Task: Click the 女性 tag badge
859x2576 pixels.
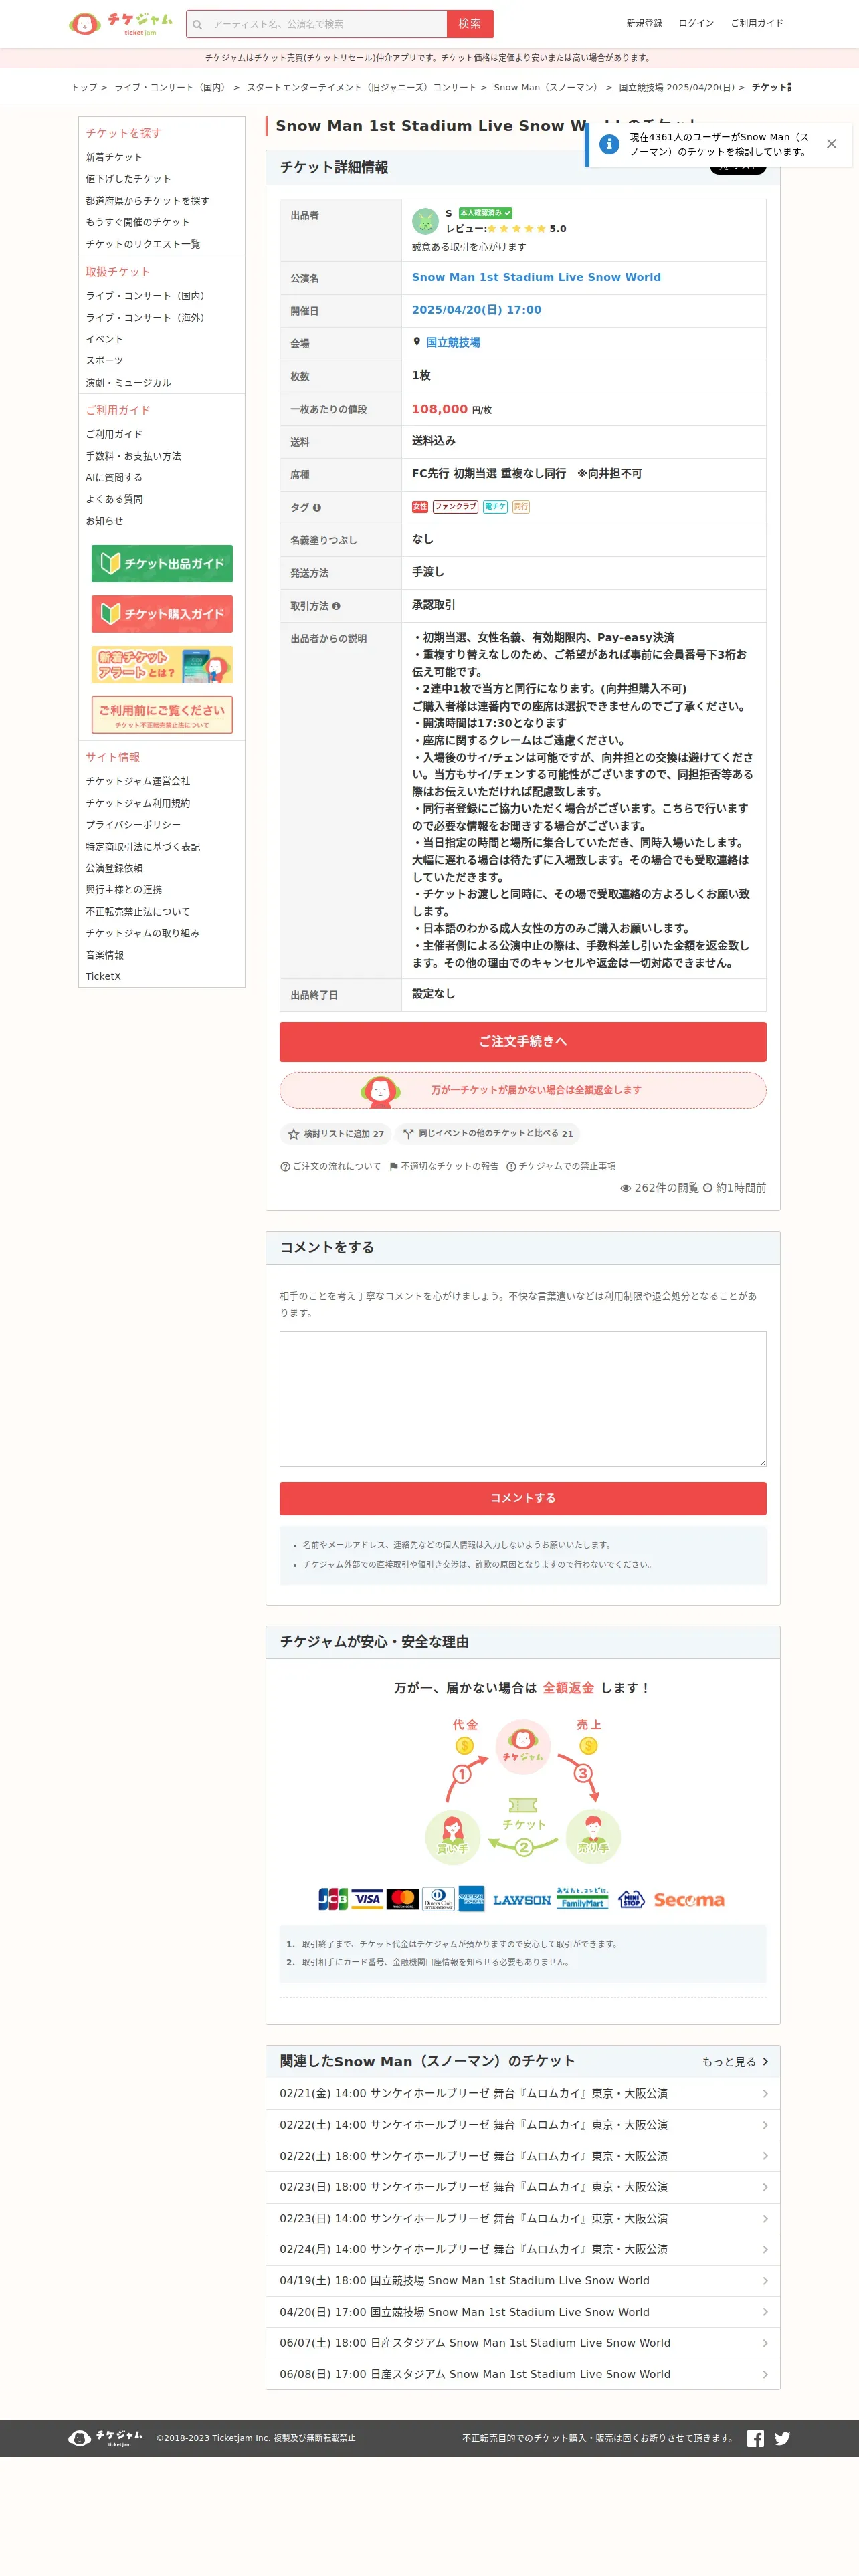Action: (x=420, y=507)
